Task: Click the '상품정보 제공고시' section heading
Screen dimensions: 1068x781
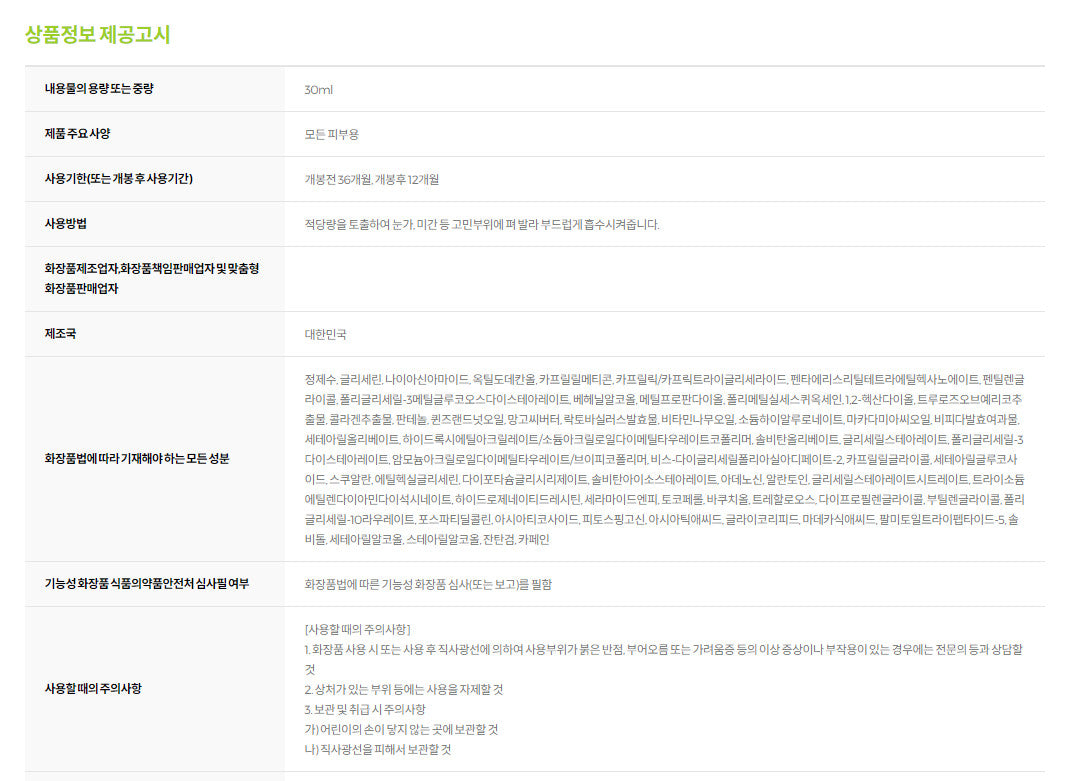Action: point(97,35)
